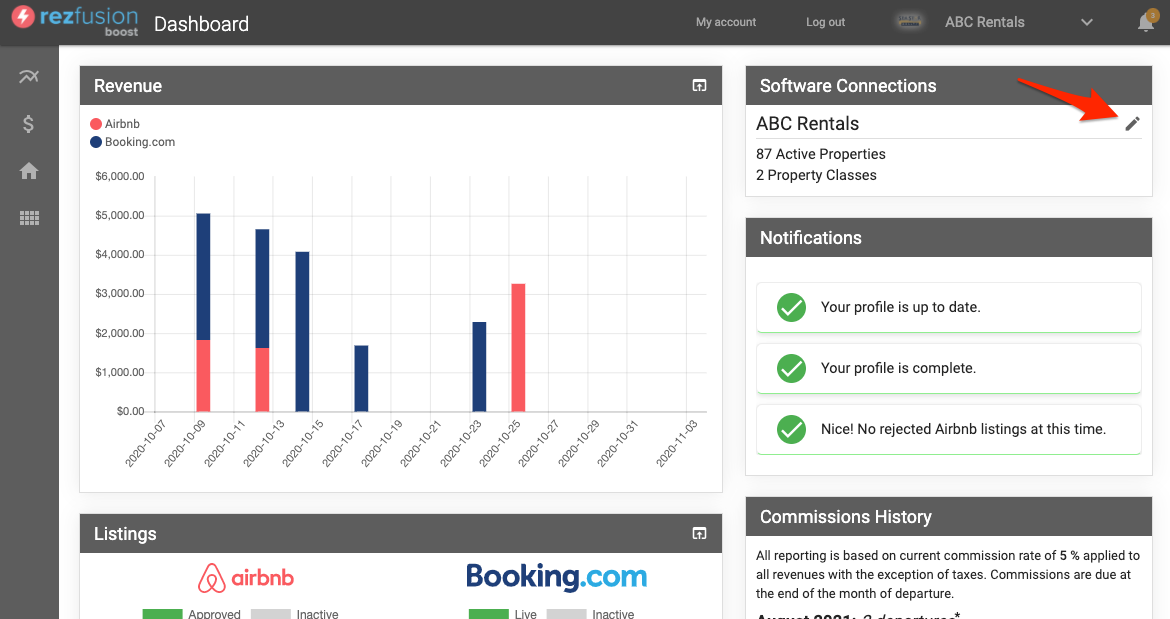The width and height of the screenshot is (1170, 619).
Task: Click the ABC Rentals company logo thumbnail
Action: (909, 22)
